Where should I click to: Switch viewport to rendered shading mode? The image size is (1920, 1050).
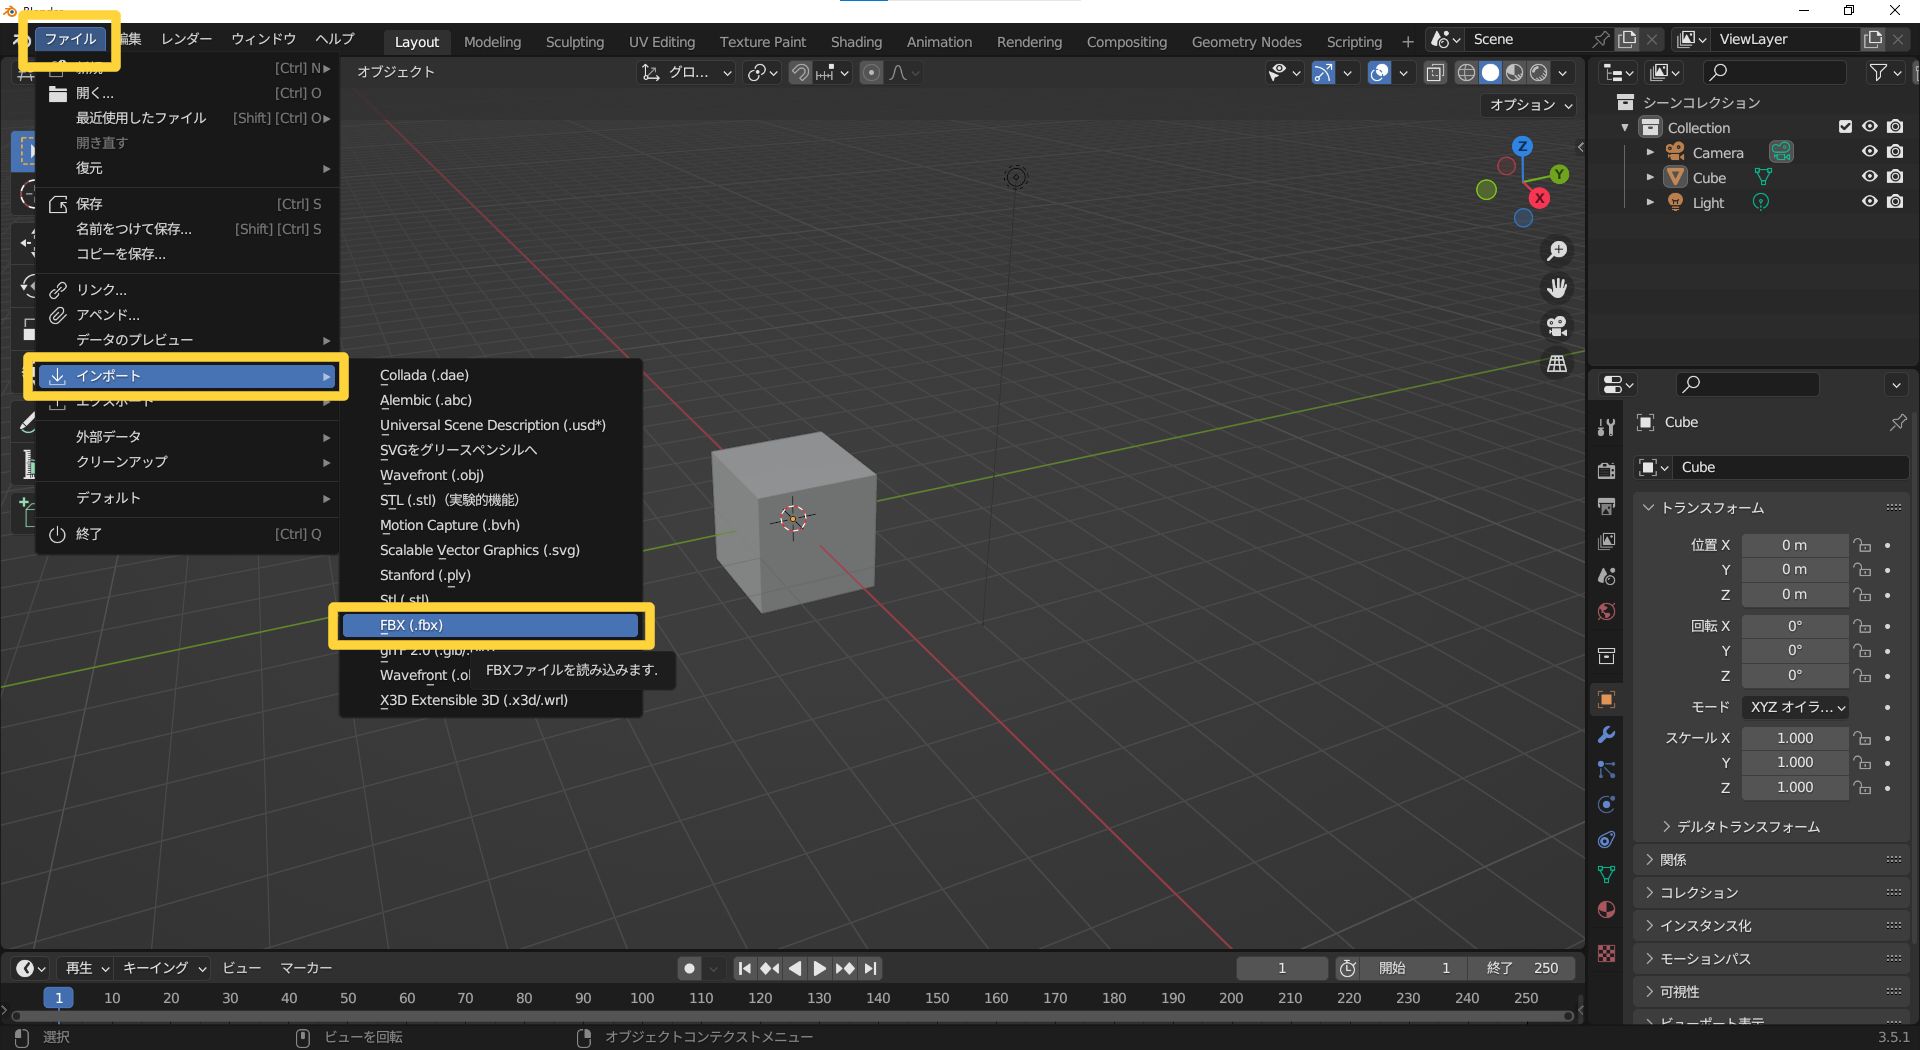pyautogui.click(x=1537, y=72)
